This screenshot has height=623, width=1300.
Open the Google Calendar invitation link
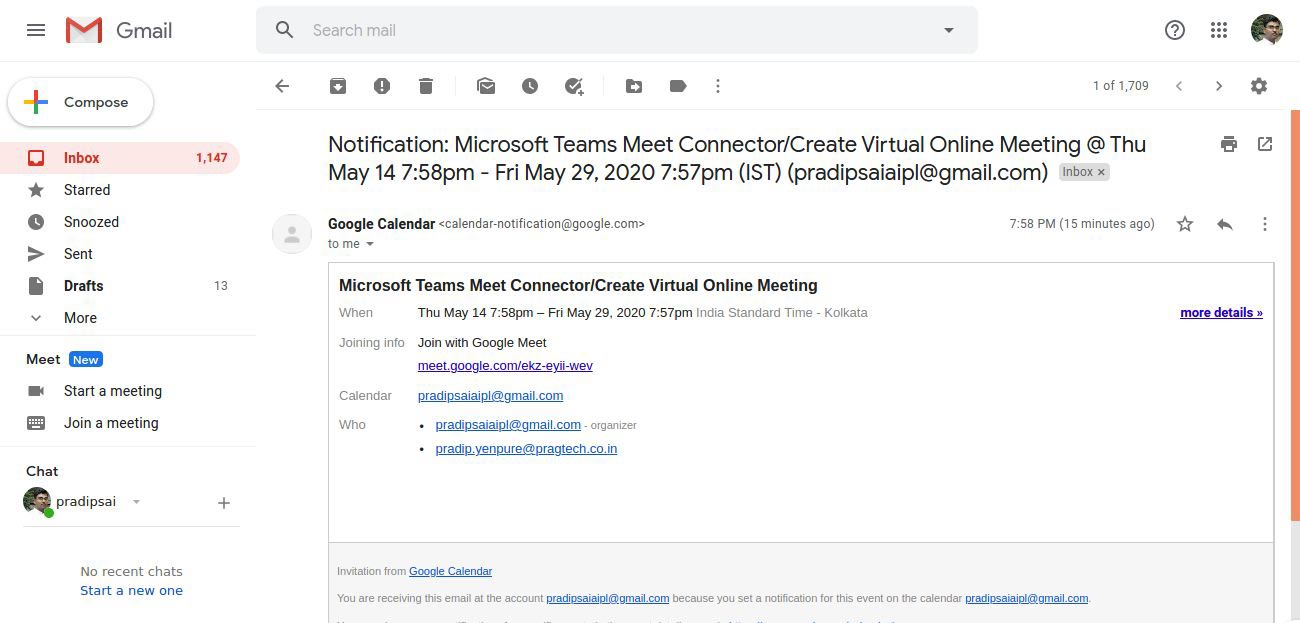pos(450,571)
